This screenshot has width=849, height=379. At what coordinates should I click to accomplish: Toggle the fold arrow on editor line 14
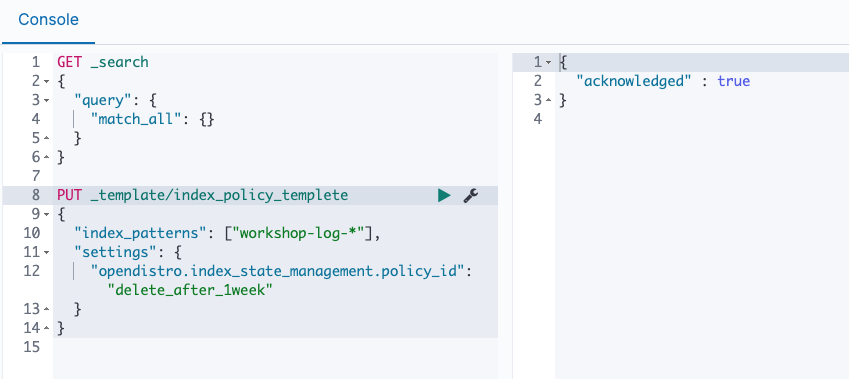[x=46, y=328]
